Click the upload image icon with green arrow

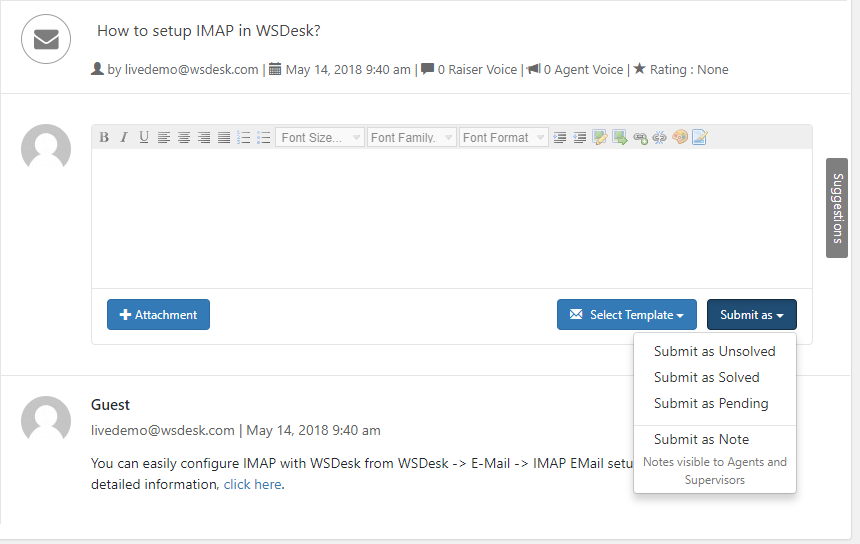tap(620, 137)
